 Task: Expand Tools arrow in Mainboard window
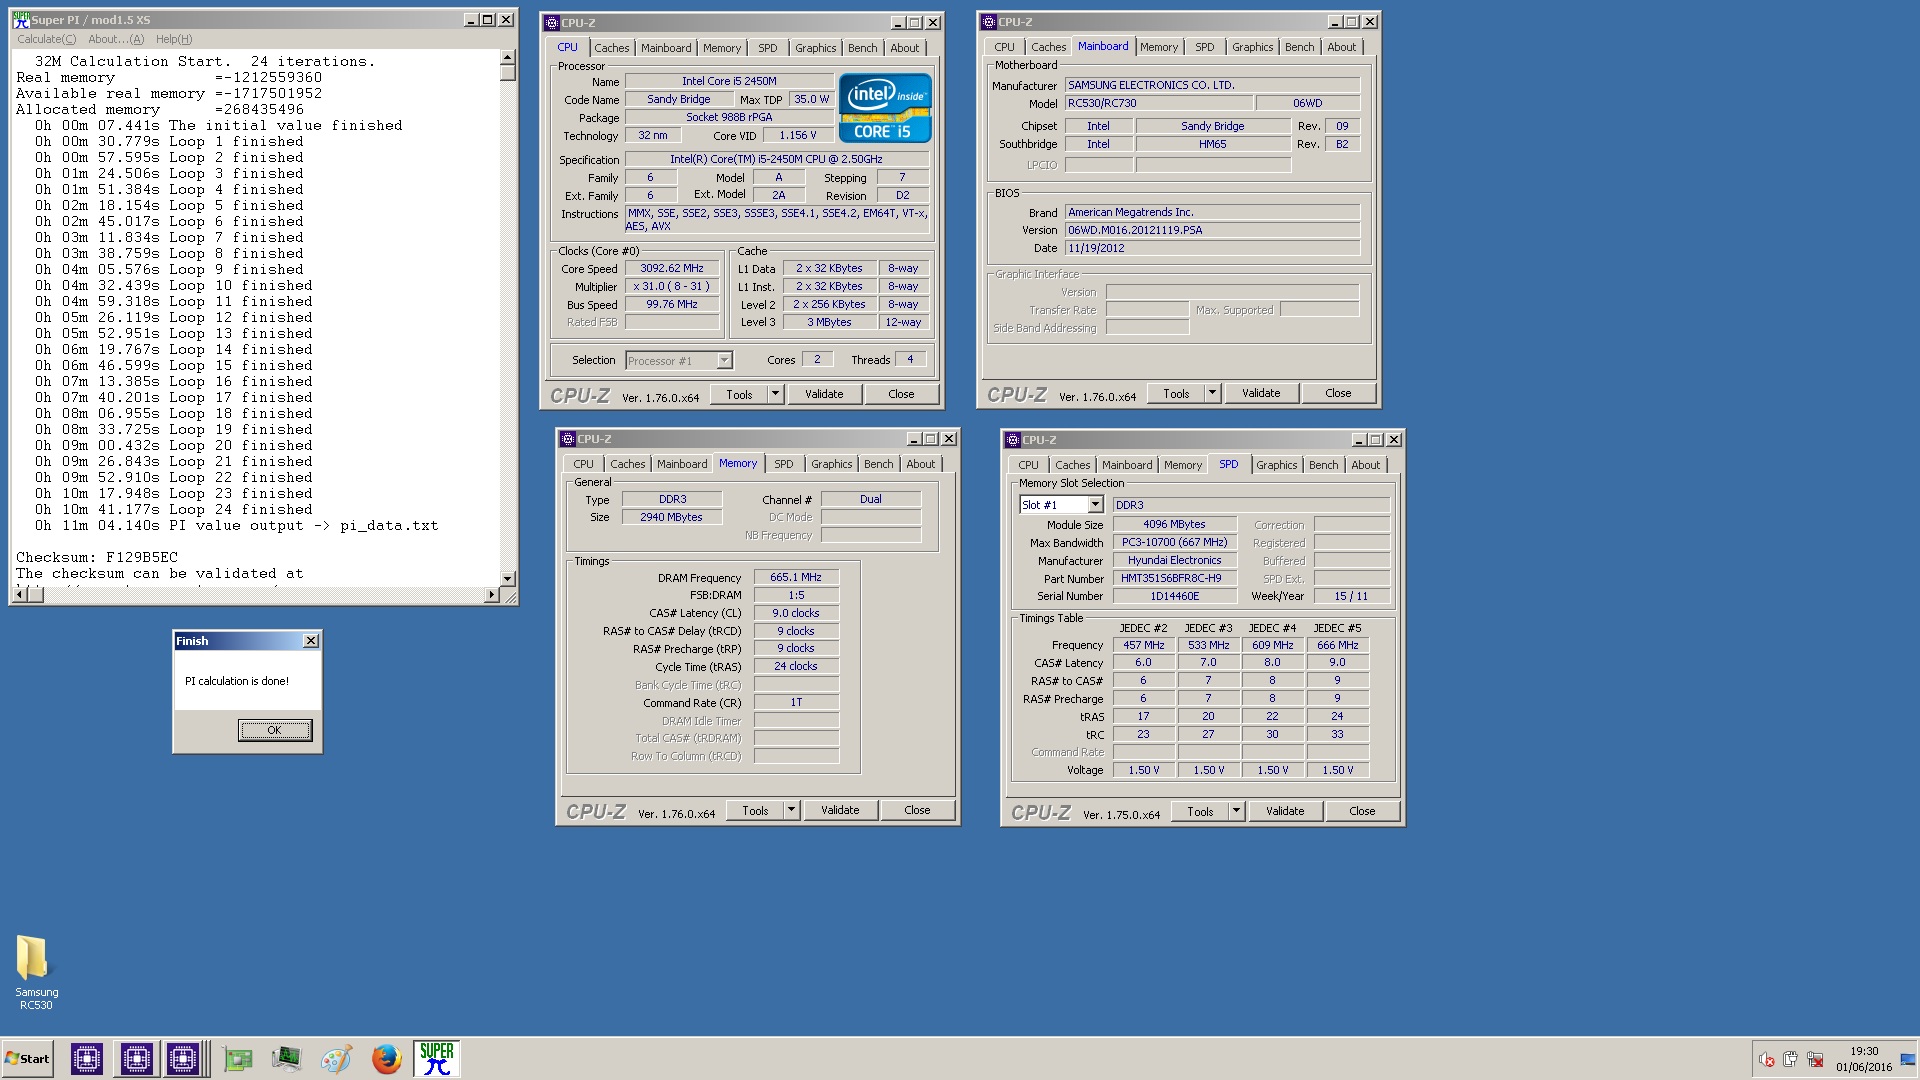[x=1212, y=393]
